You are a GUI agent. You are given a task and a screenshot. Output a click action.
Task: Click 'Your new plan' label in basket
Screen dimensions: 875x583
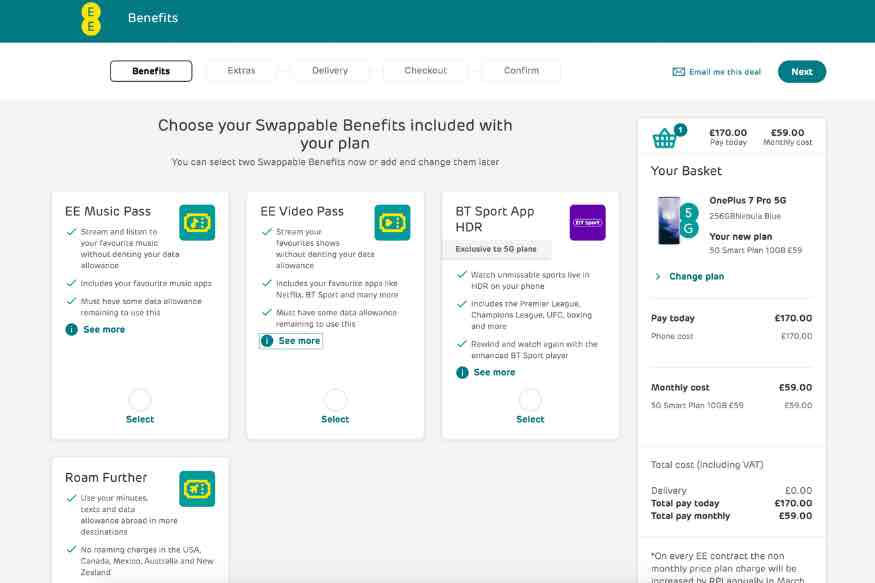741,237
